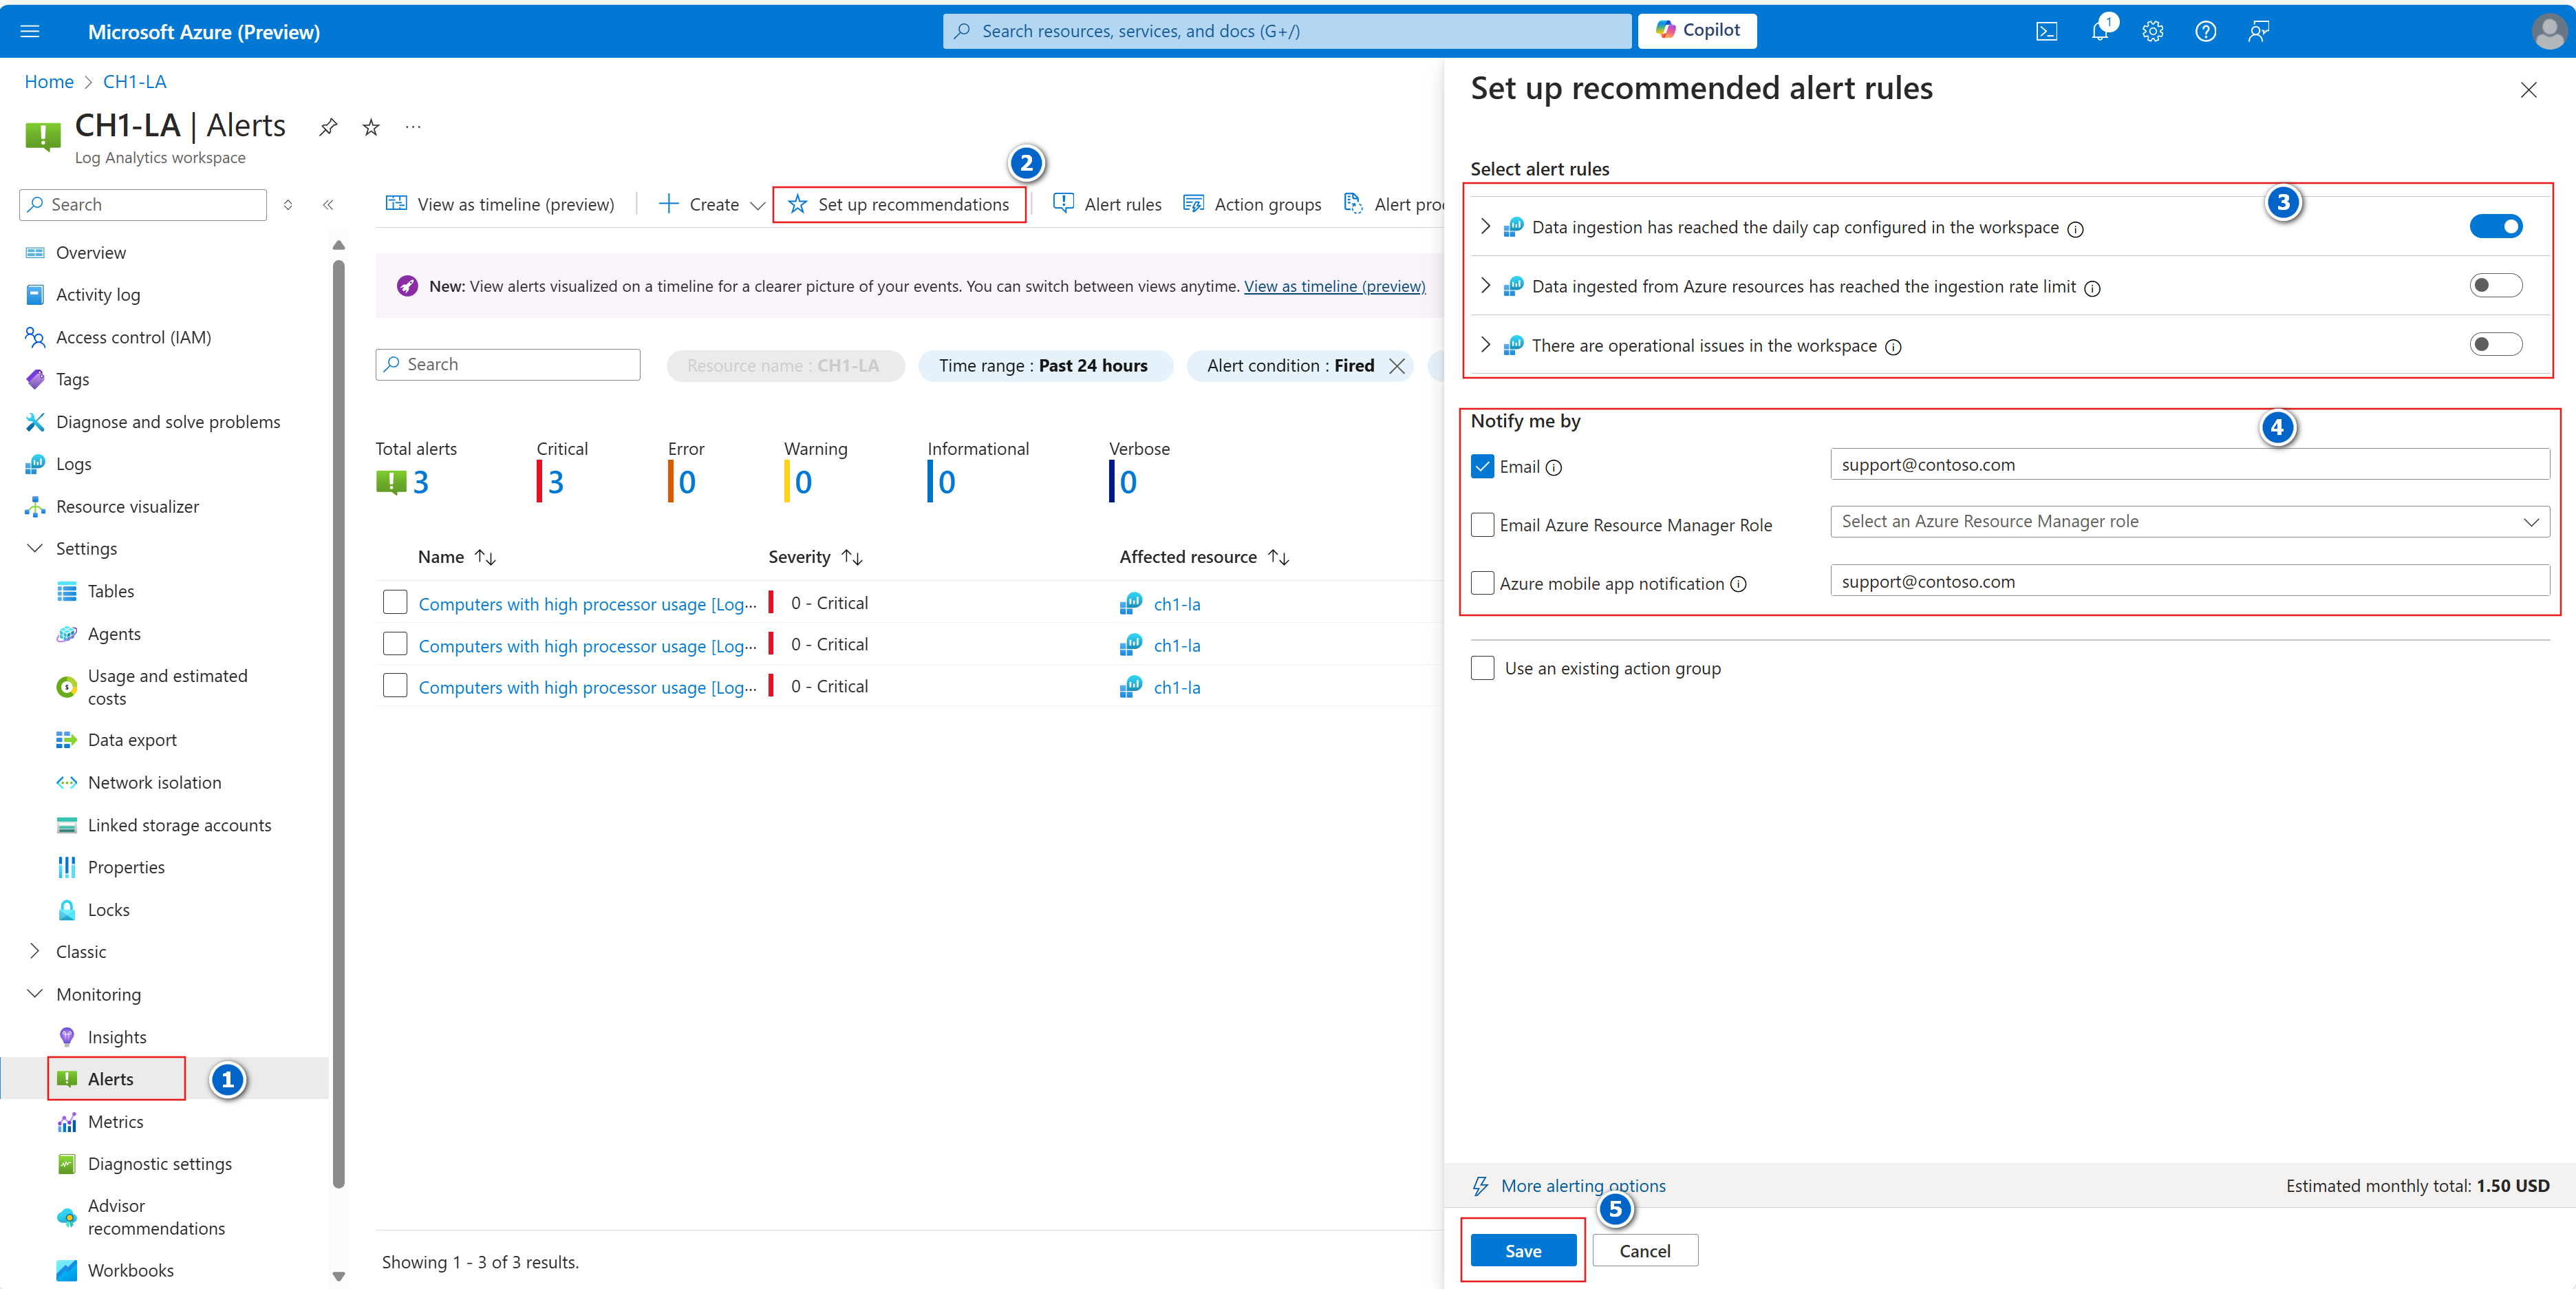Enable ingestion rate limit alert toggle

tap(2495, 286)
